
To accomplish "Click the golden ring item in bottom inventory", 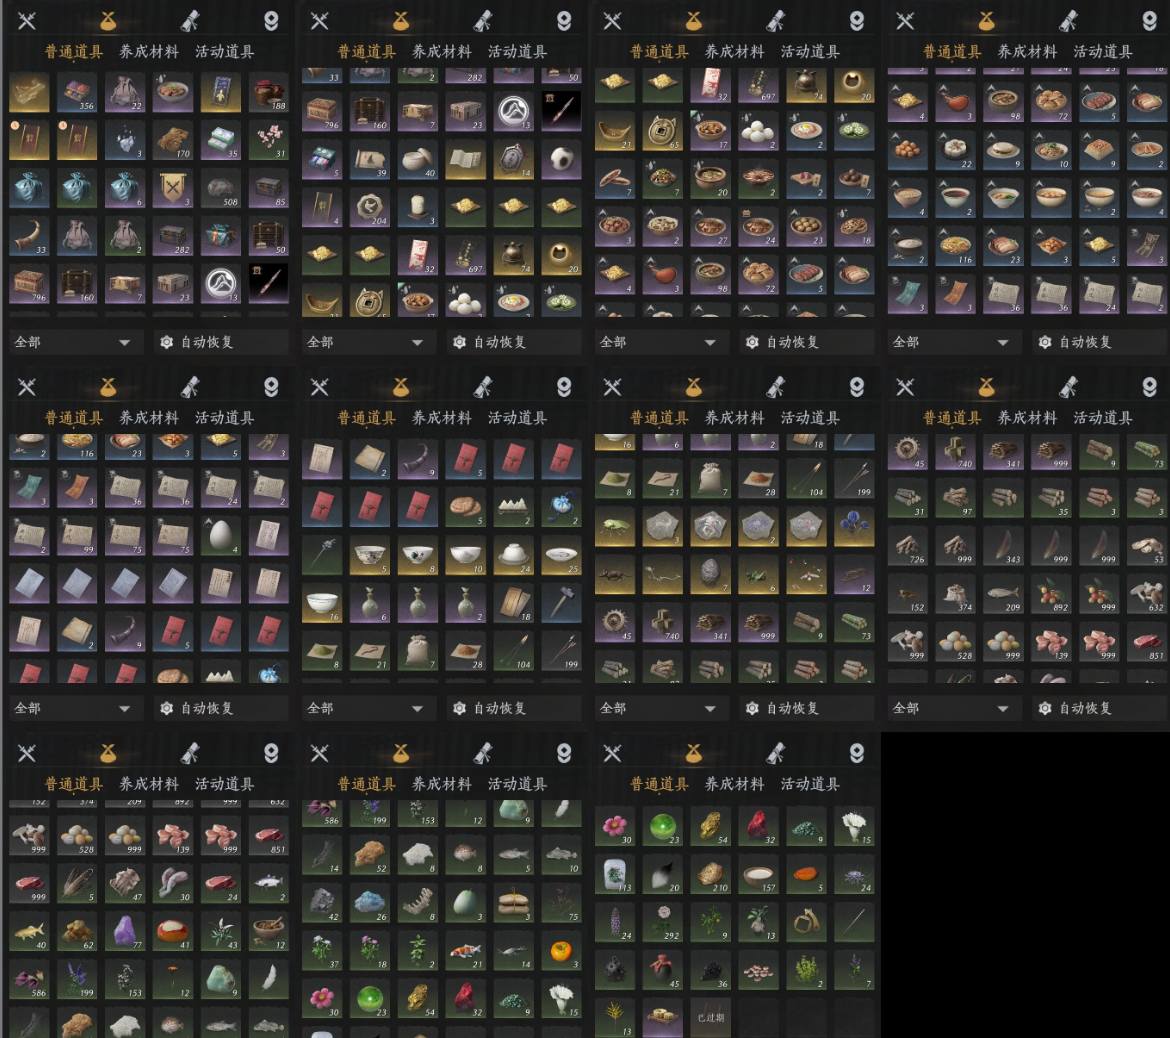I will (806, 922).
